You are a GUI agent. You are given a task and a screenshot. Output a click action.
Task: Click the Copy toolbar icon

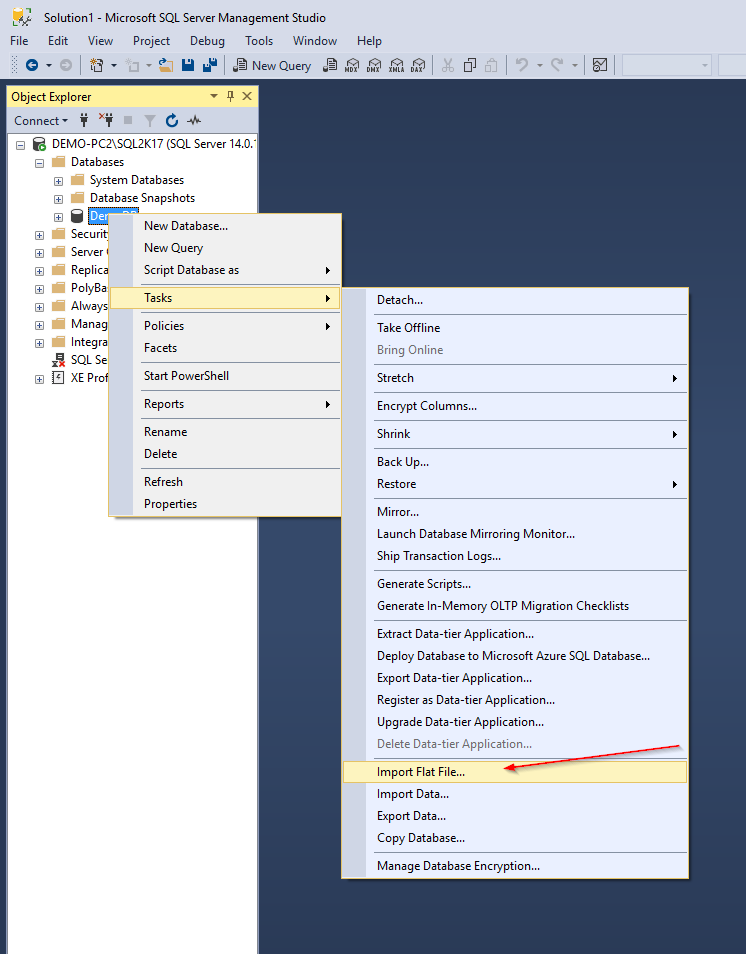click(x=470, y=65)
